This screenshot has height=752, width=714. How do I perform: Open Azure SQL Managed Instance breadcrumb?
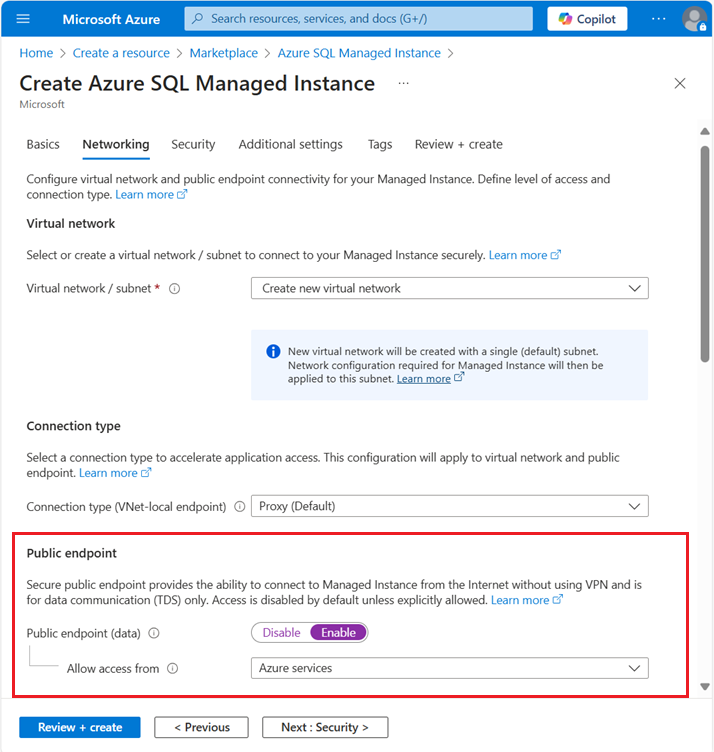pyautogui.click(x=359, y=53)
